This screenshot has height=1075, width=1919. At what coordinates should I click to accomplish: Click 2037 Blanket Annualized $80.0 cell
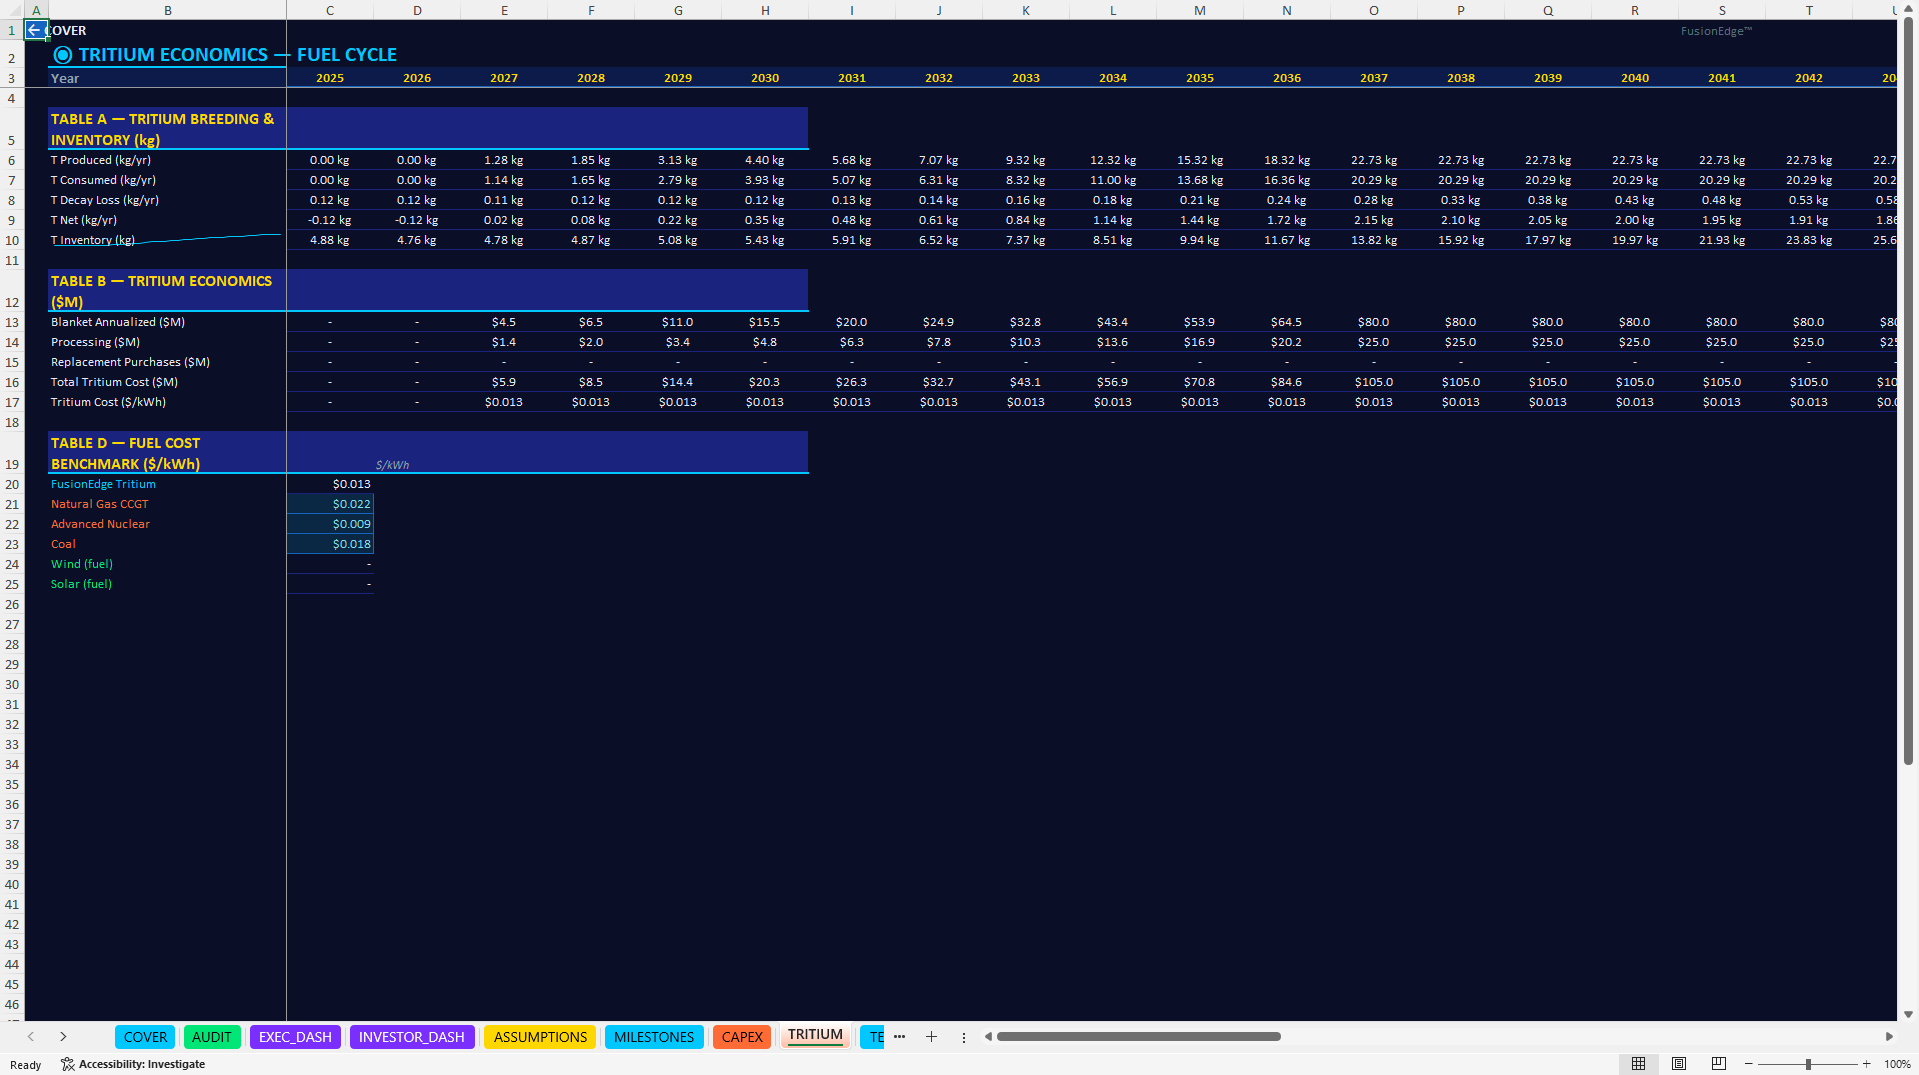tap(1374, 322)
